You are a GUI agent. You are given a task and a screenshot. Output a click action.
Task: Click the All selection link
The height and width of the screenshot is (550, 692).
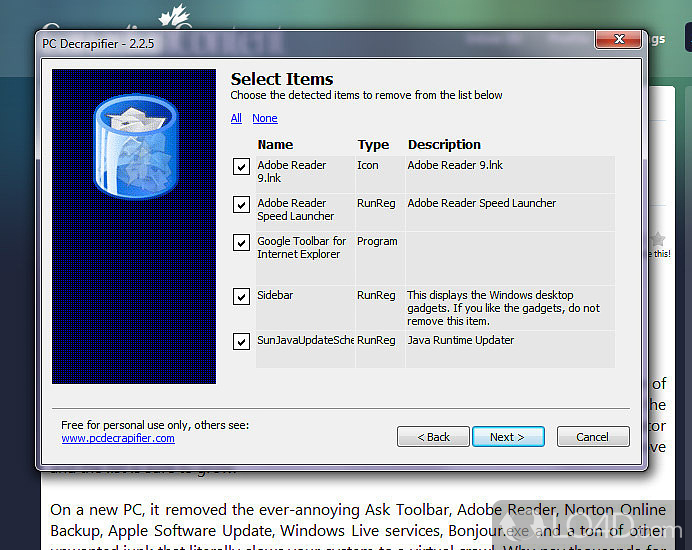(236, 118)
